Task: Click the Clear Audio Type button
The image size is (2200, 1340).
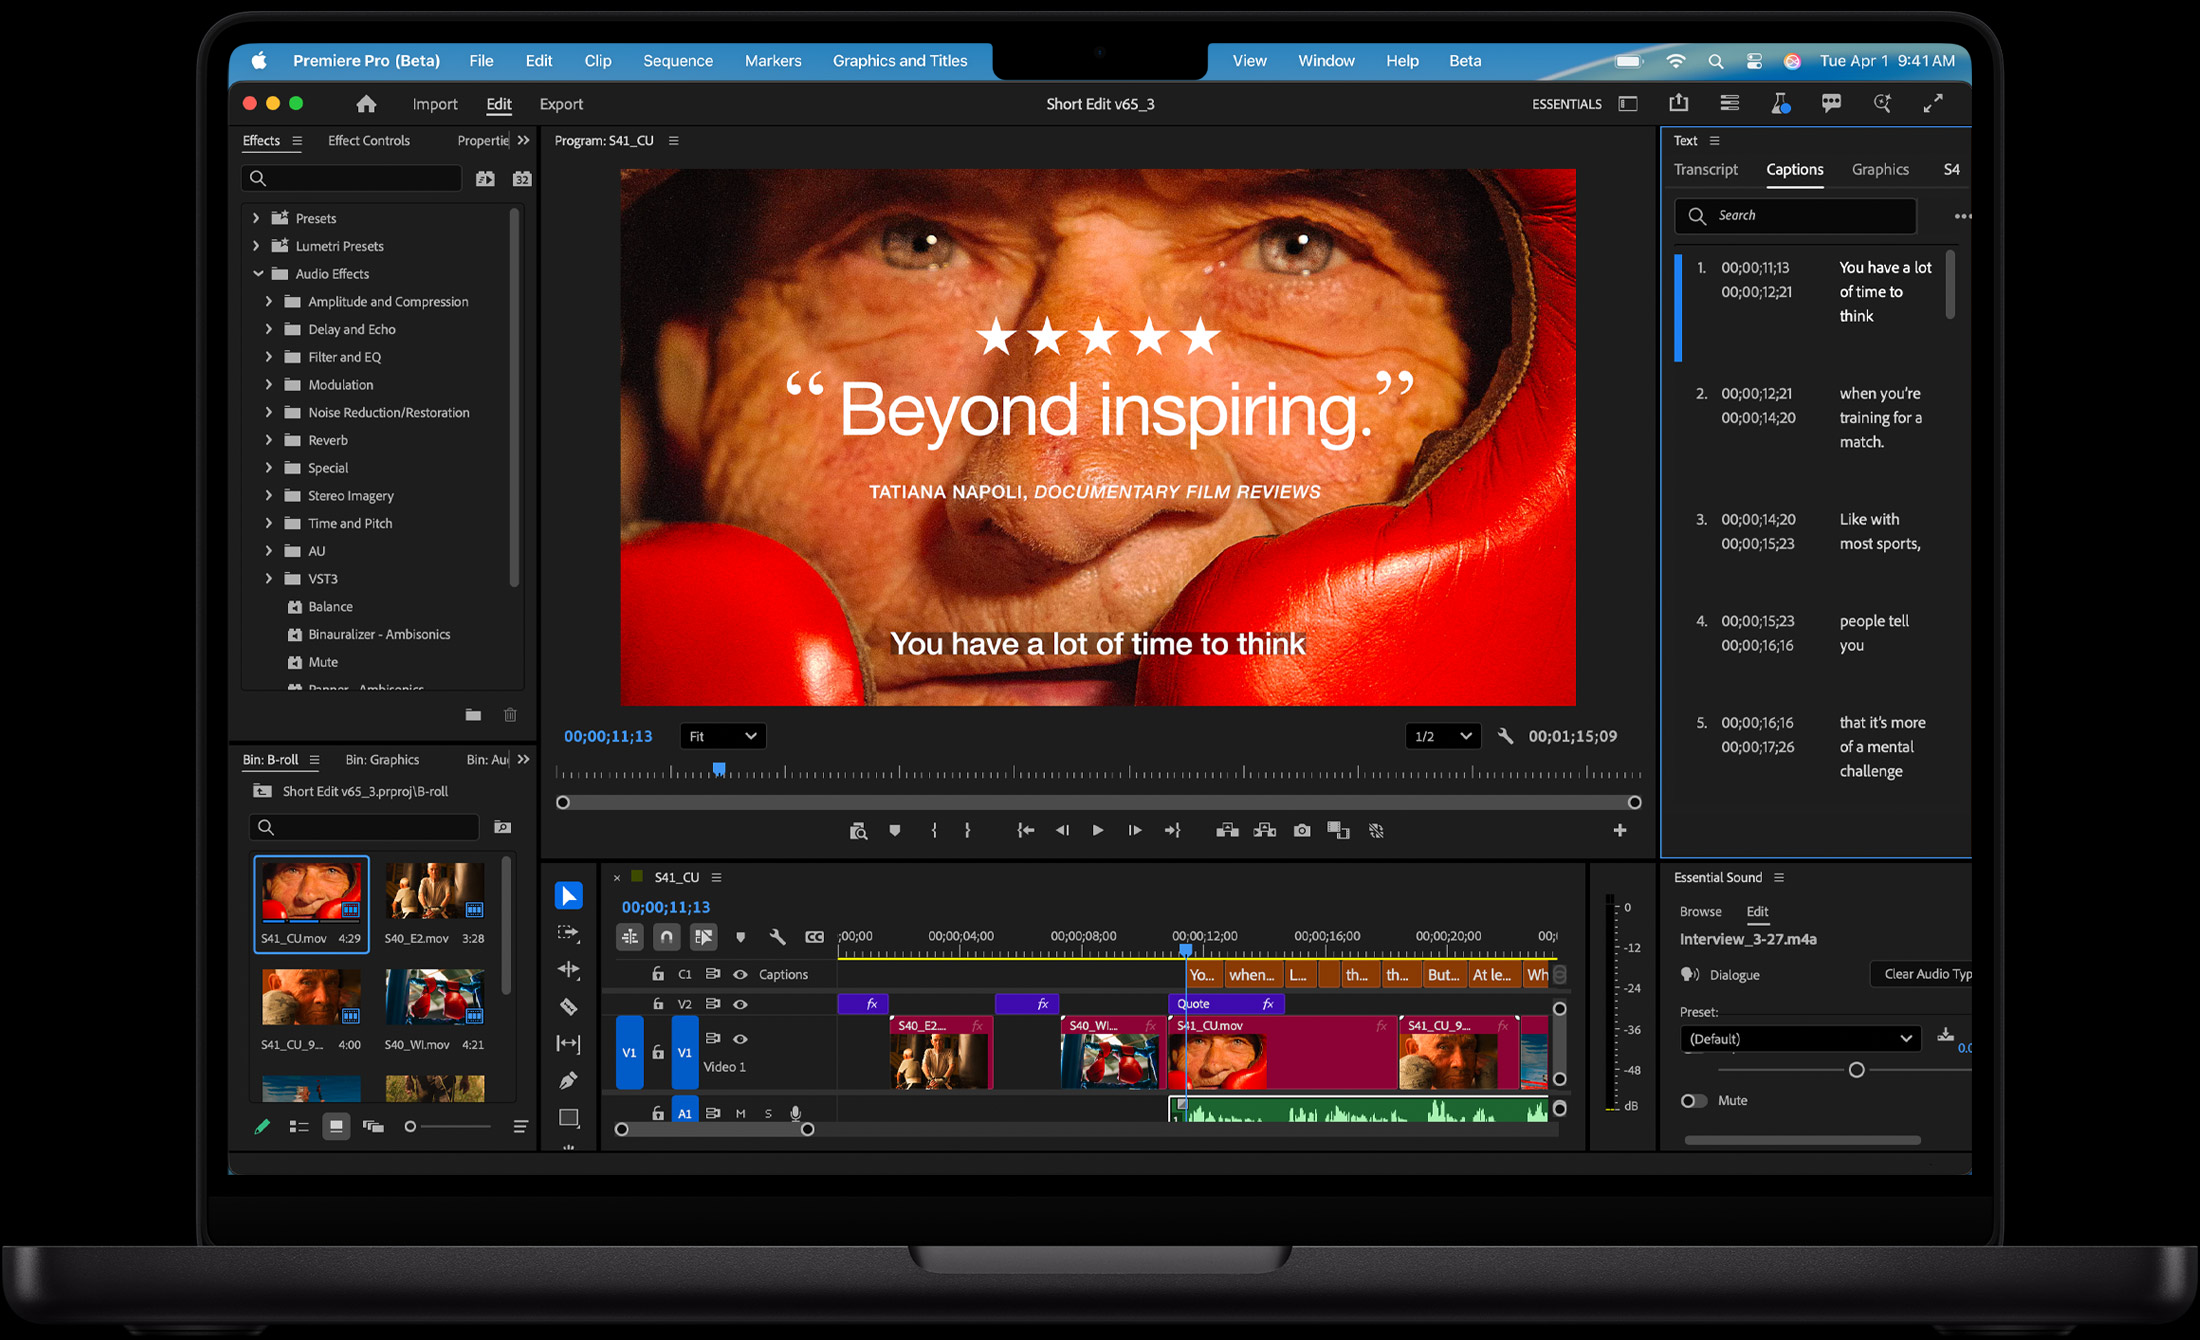Action: (1923, 974)
